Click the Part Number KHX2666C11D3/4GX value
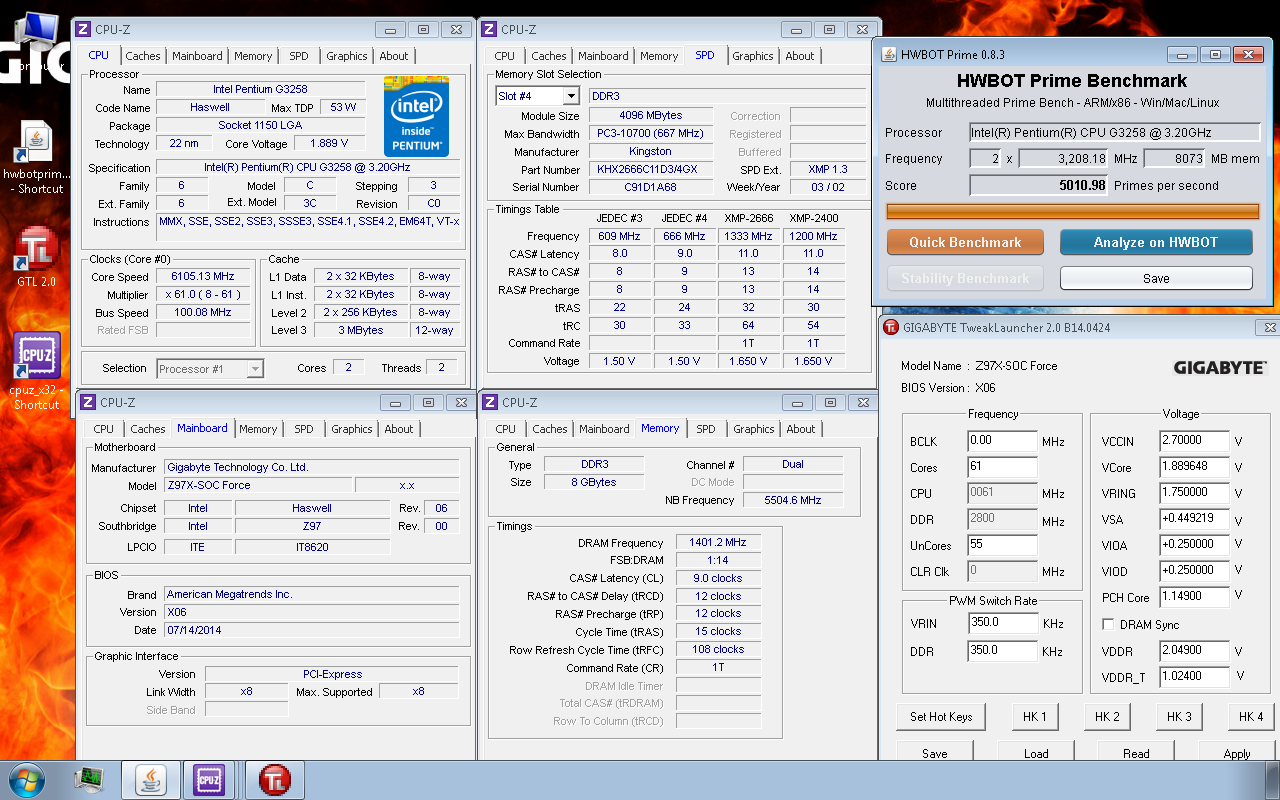 tap(650, 170)
